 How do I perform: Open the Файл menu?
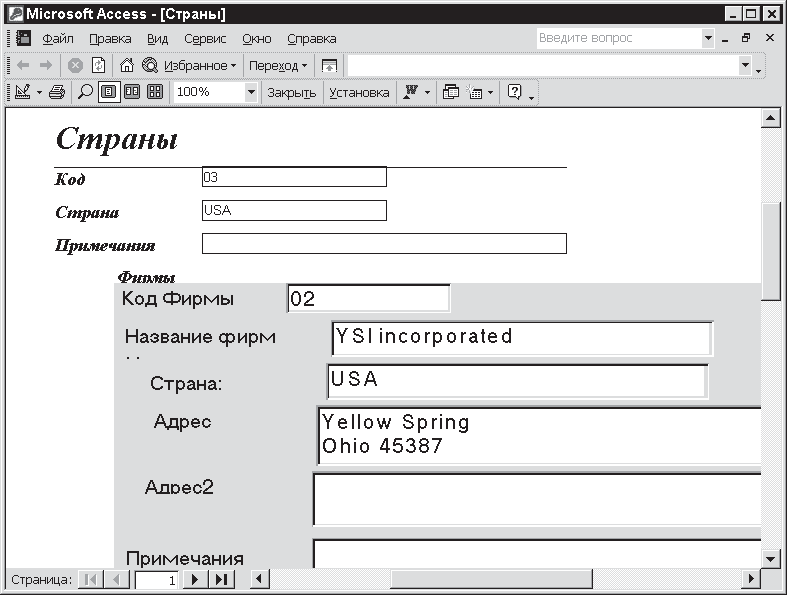[58, 38]
